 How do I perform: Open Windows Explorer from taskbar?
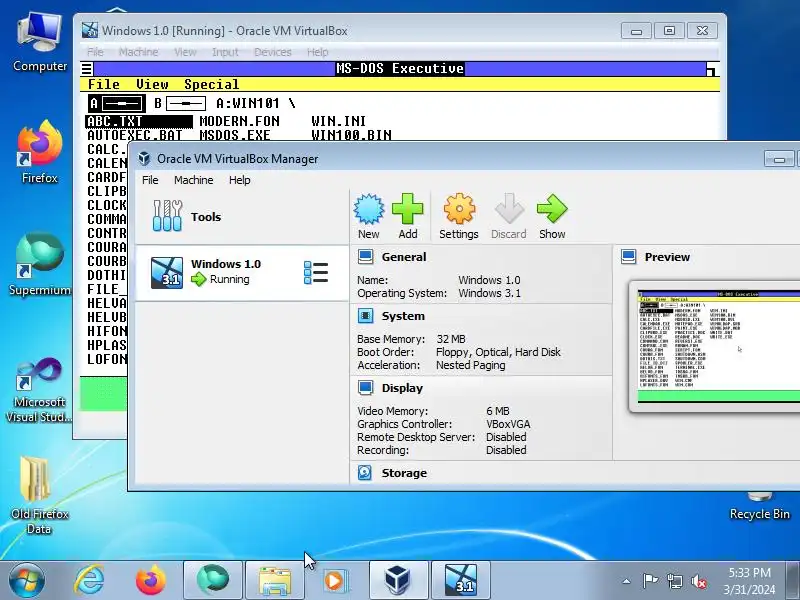275,581
